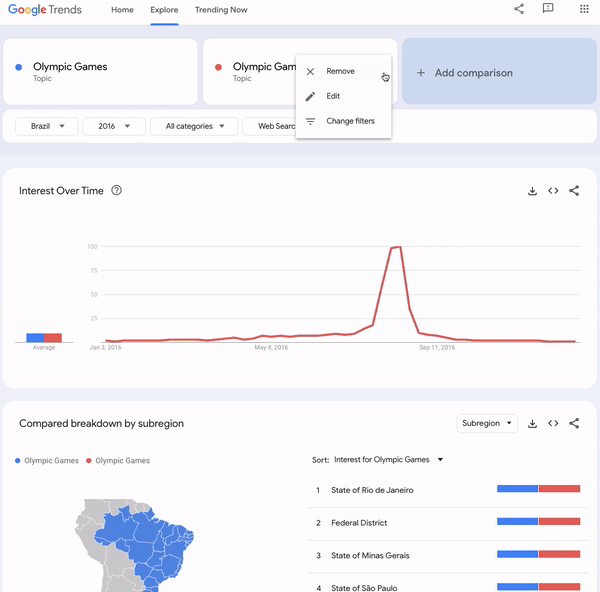
Task: Open the All categories dropdown
Action: coord(194,126)
